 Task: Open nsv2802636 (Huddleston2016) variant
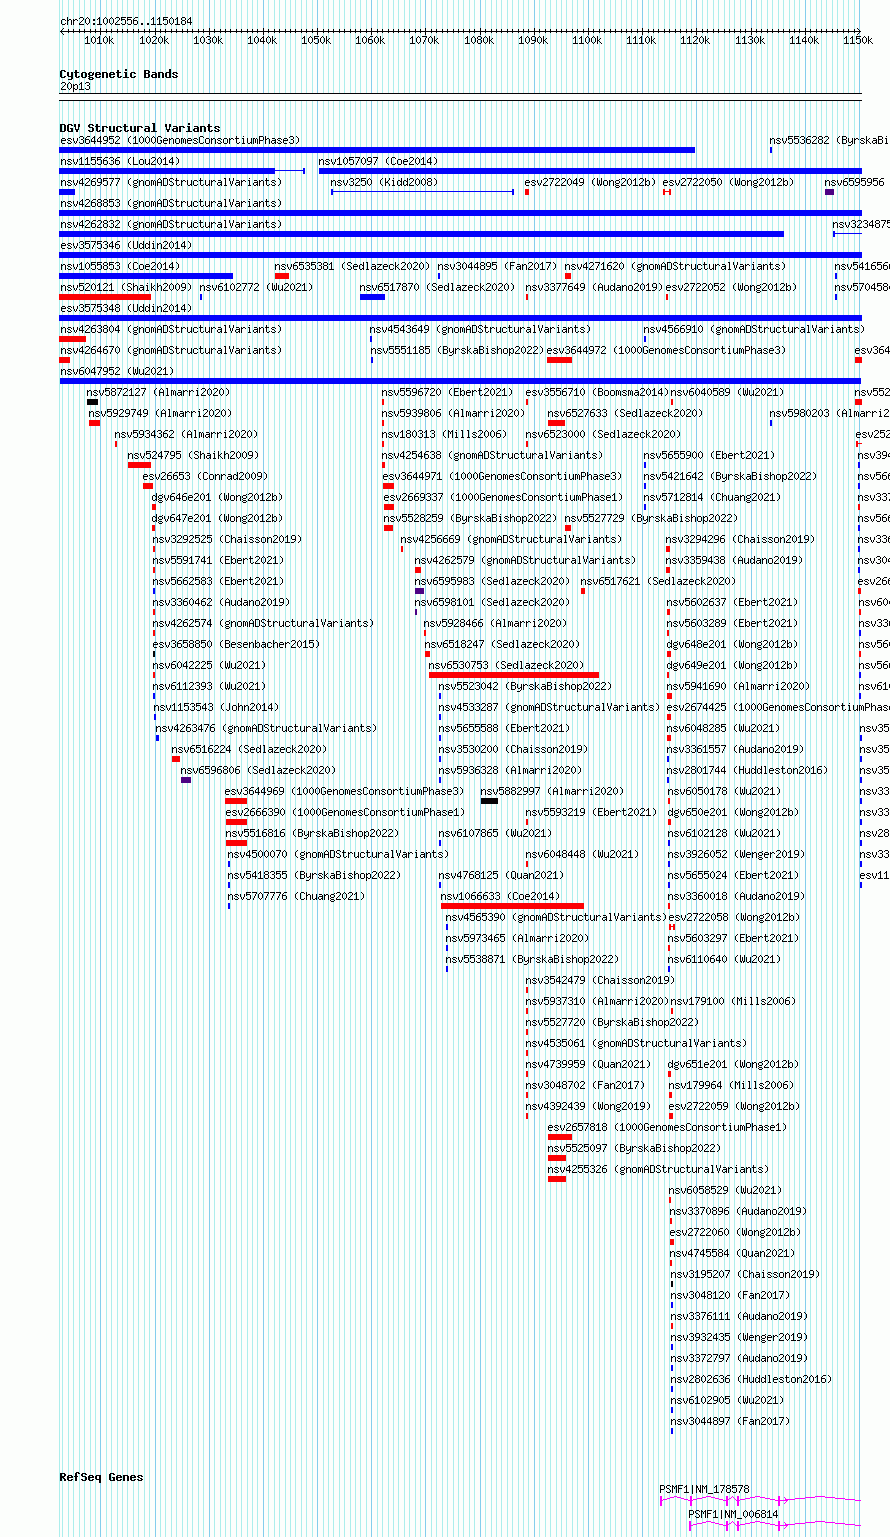[750, 1379]
